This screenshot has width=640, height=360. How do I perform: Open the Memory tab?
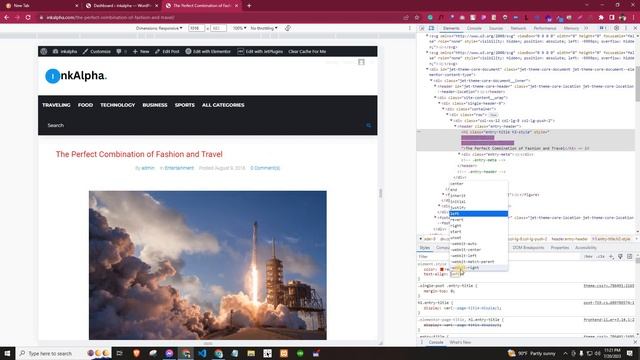(x=571, y=28)
